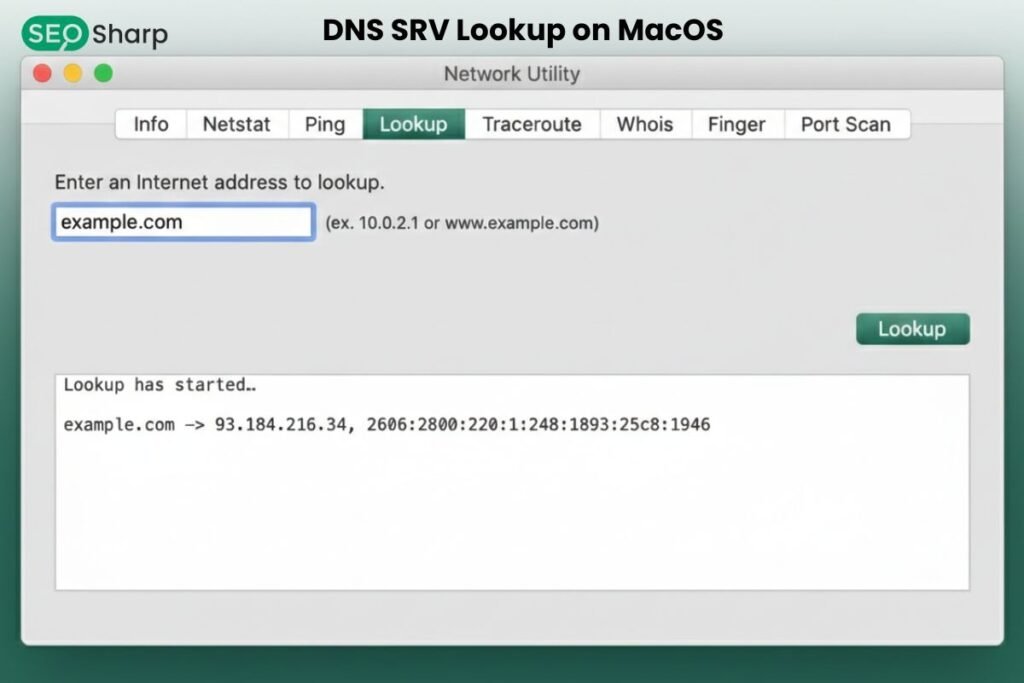Activate the Lookup tab
Viewport: 1024px width, 683px height.
coord(414,124)
